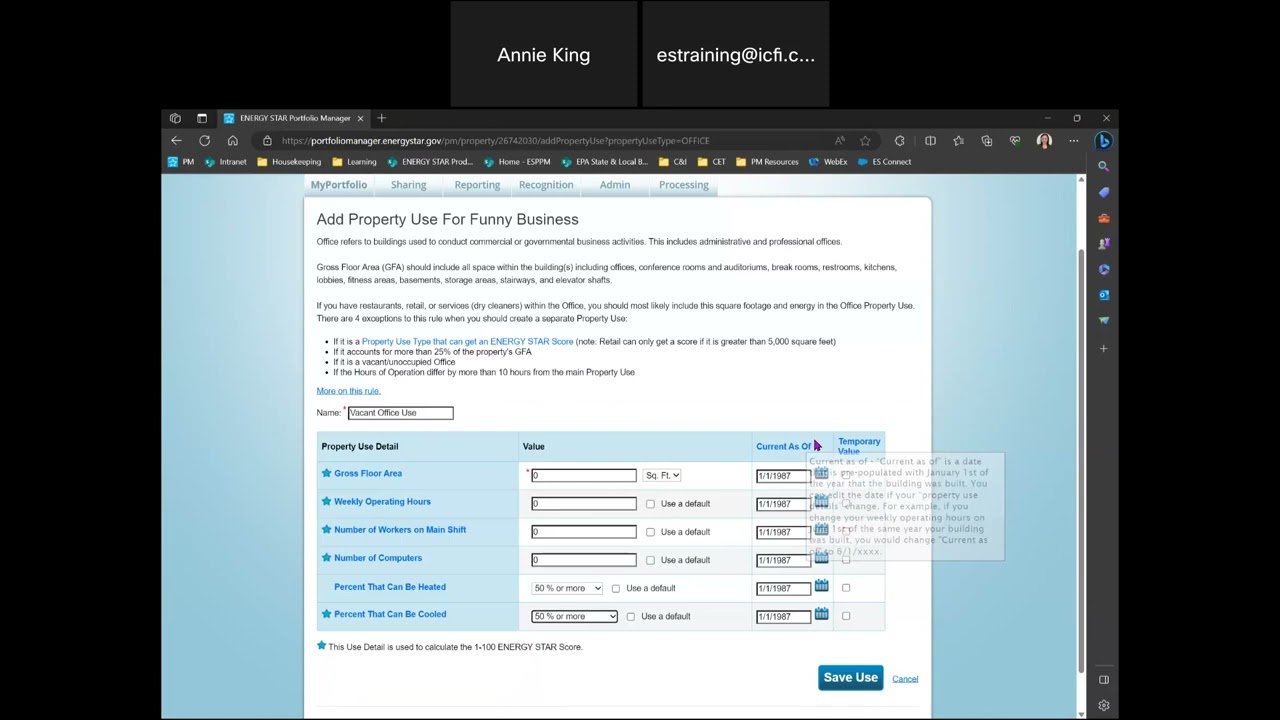Switch to the Recognition tab
Screen dimensions: 1280x720
pyautogui.click(x=546, y=185)
